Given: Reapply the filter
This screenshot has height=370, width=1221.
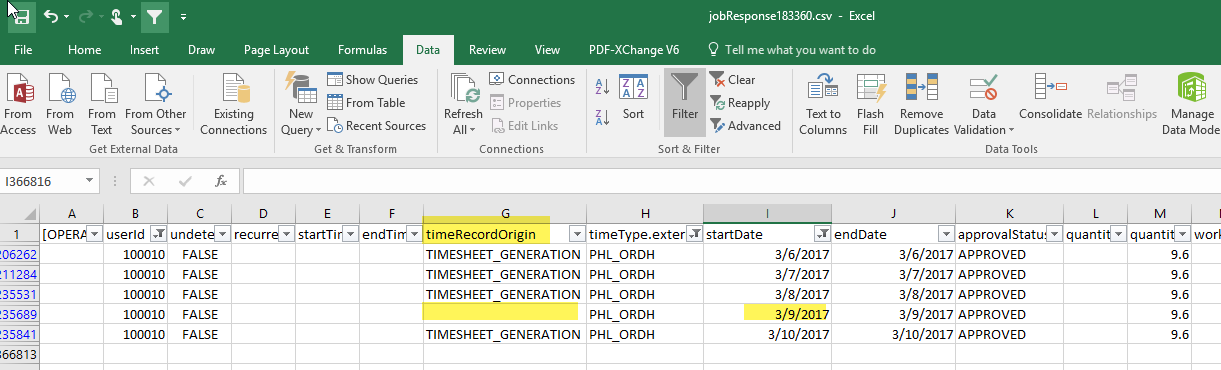Looking at the screenshot, I should [740, 103].
